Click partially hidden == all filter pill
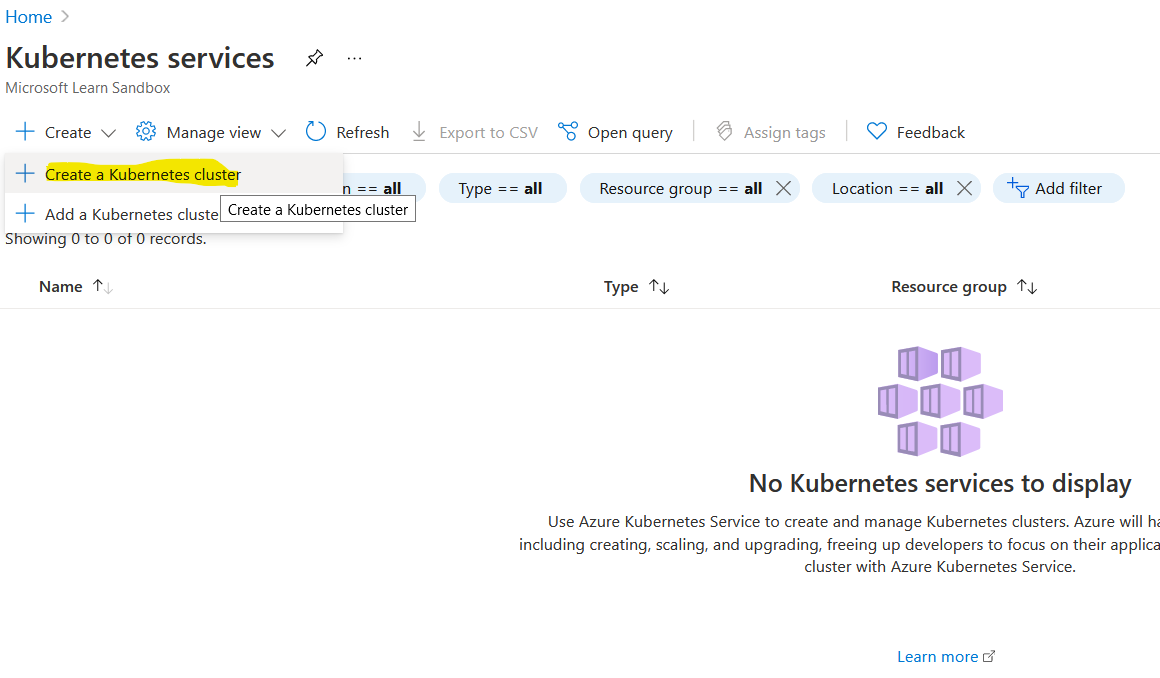Image resolution: width=1160 pixels, height=678 pixels. click(384, 188)
